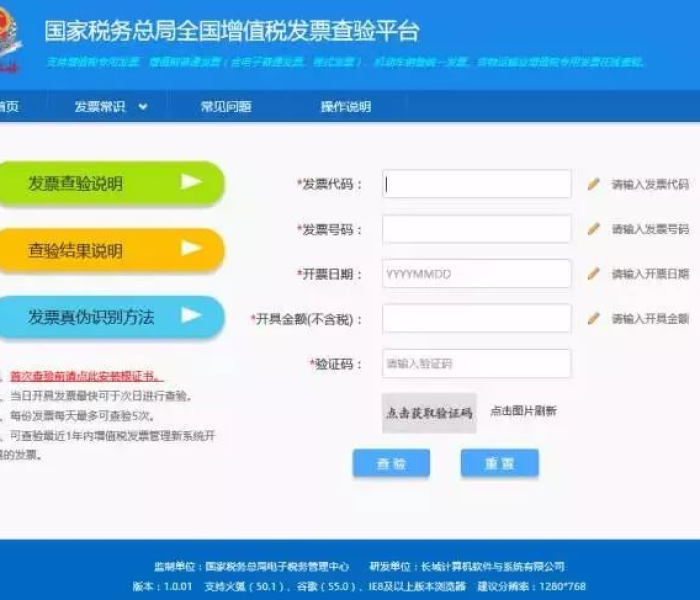Screen dimensions: 700x600
Task: Go to 常见问题 page
Action: [226, 106]
